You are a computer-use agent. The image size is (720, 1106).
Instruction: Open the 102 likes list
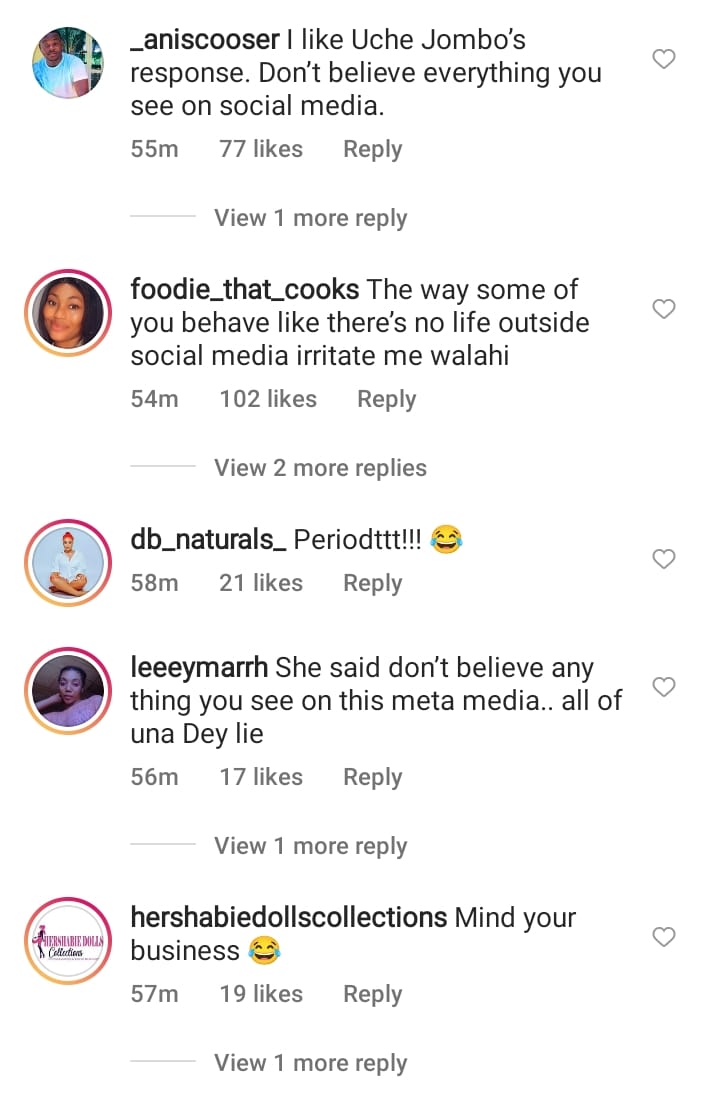(x=268, y=400)
